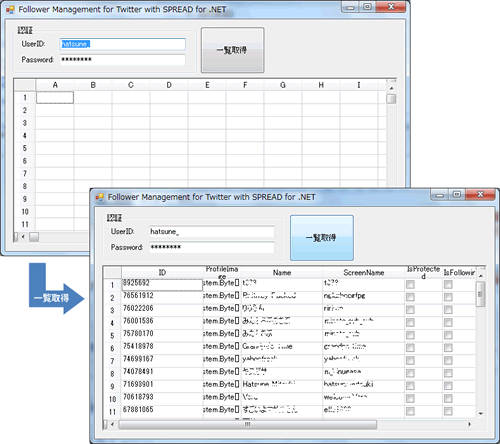Click the back grid's vertical scrollbar up arrow

click(392, 89)
